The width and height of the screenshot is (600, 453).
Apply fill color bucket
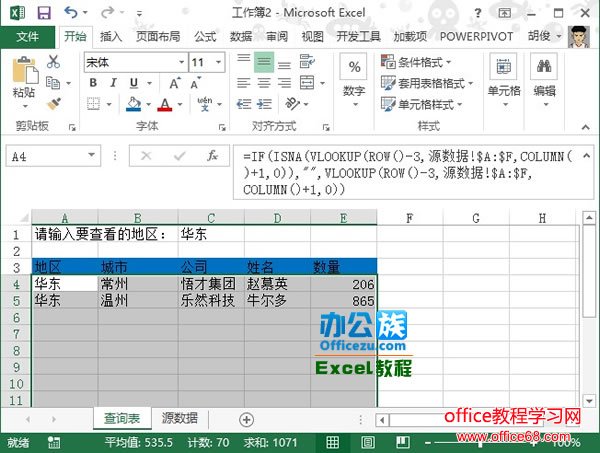coord(134,104)
